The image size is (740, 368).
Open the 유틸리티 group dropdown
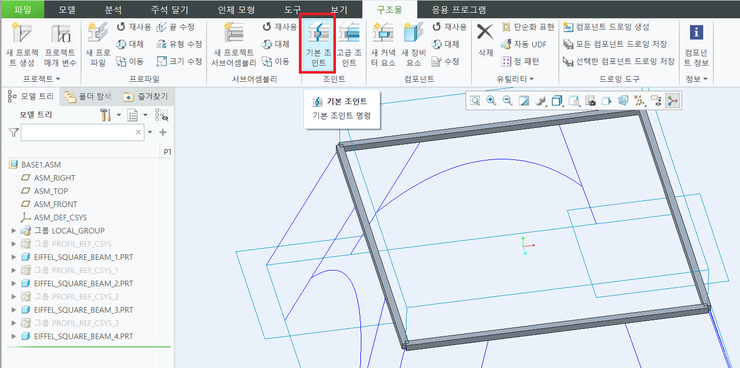517,78
